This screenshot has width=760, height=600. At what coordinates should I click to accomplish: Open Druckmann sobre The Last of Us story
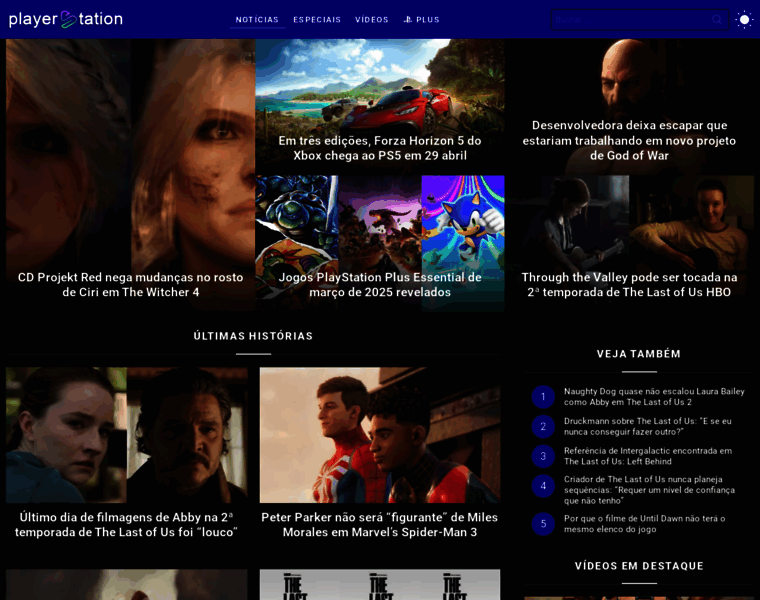click(x=648, y=426)
